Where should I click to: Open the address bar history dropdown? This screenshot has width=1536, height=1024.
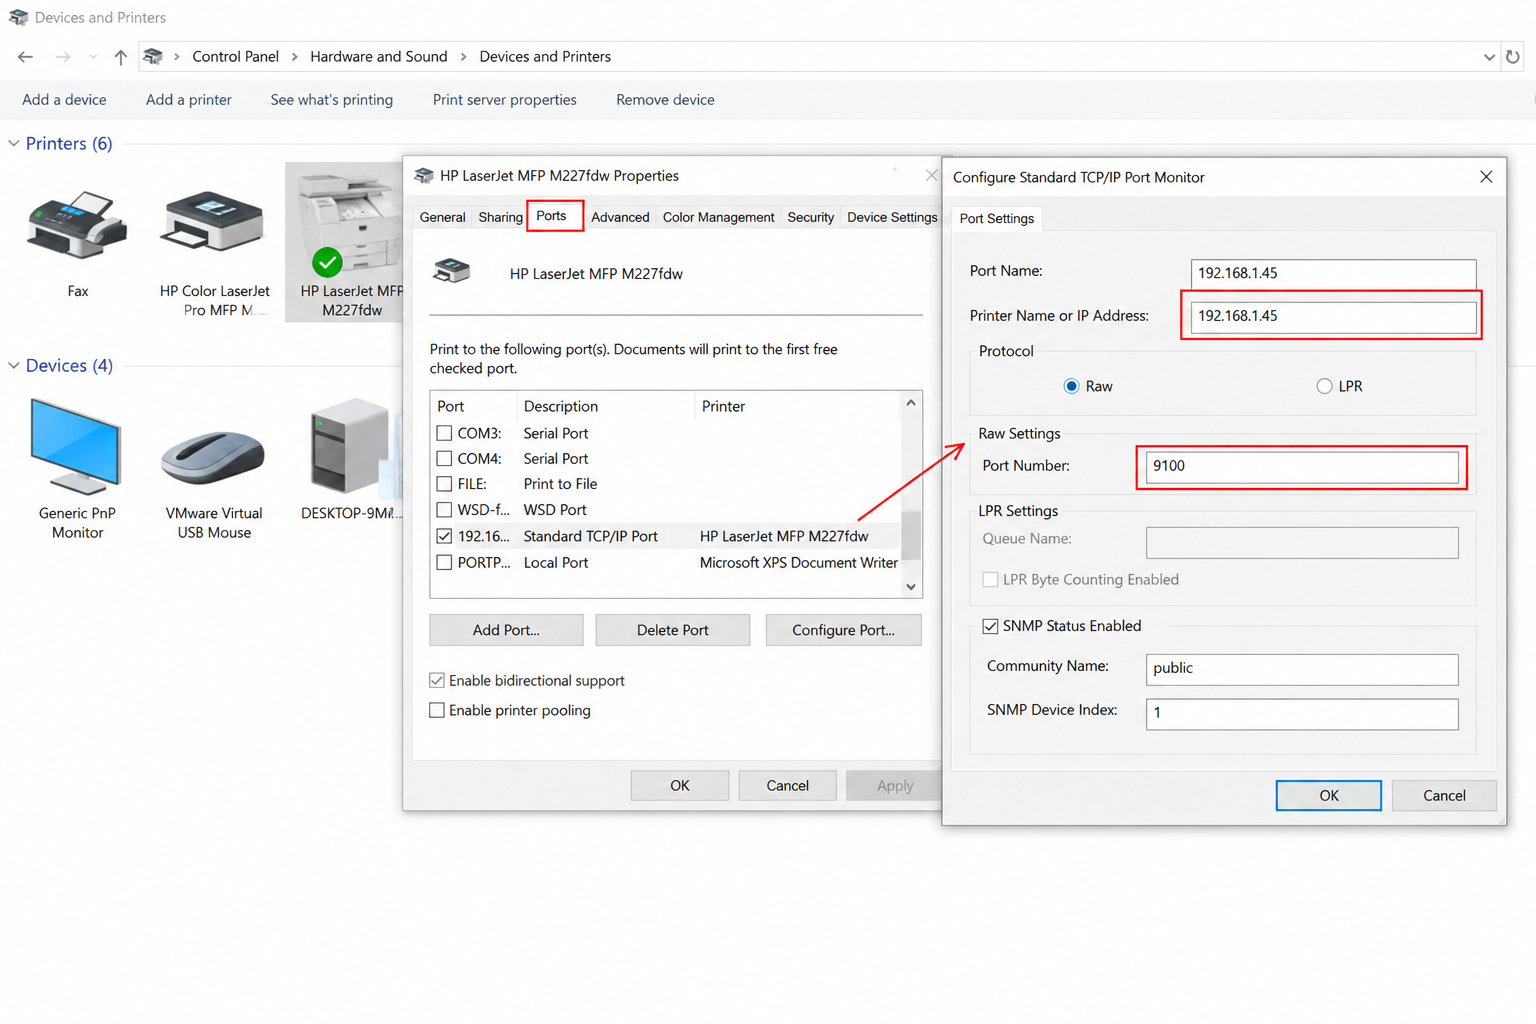tap(1489, 57)
